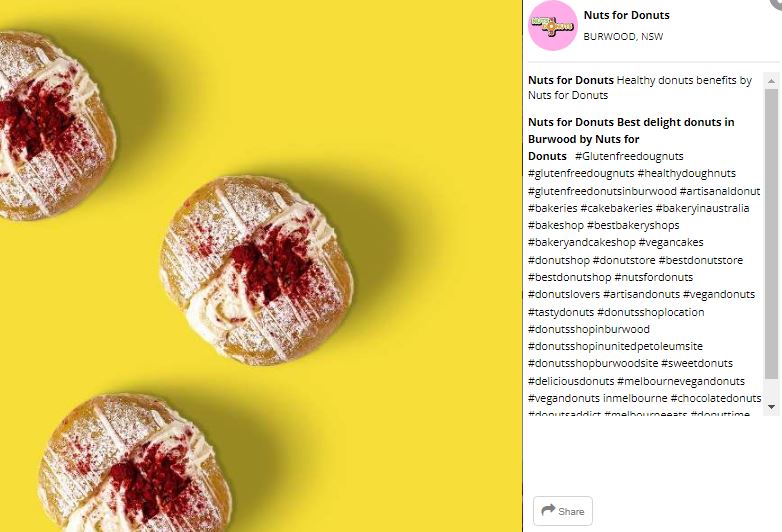
Task: Click the Share button
Action: 563,511
